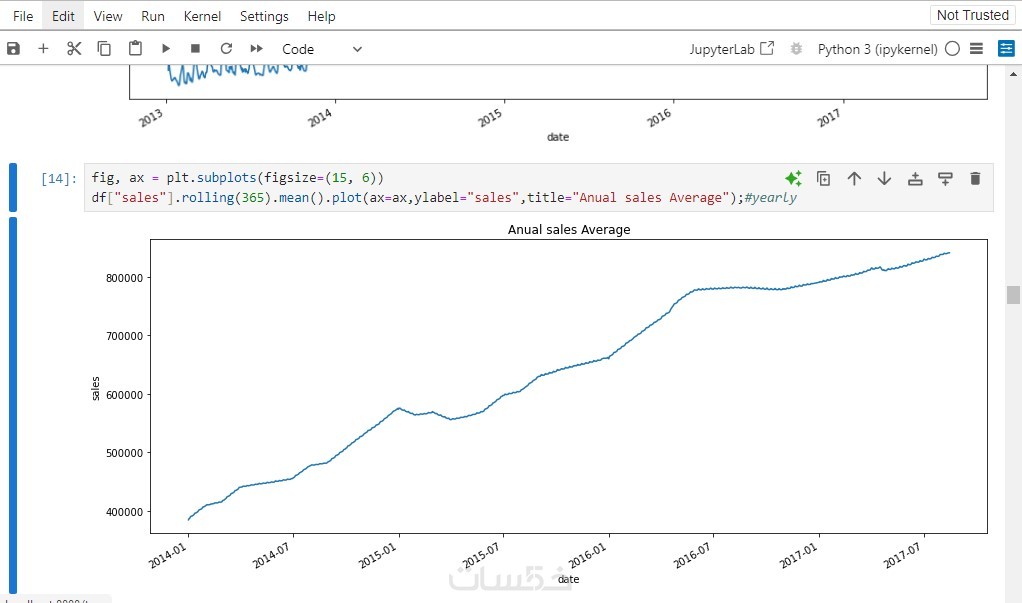Duplicate the cell from the cell toolbar
This screenshot has width=1022, height=603.
pyautogui.click(x=823, y=179)
